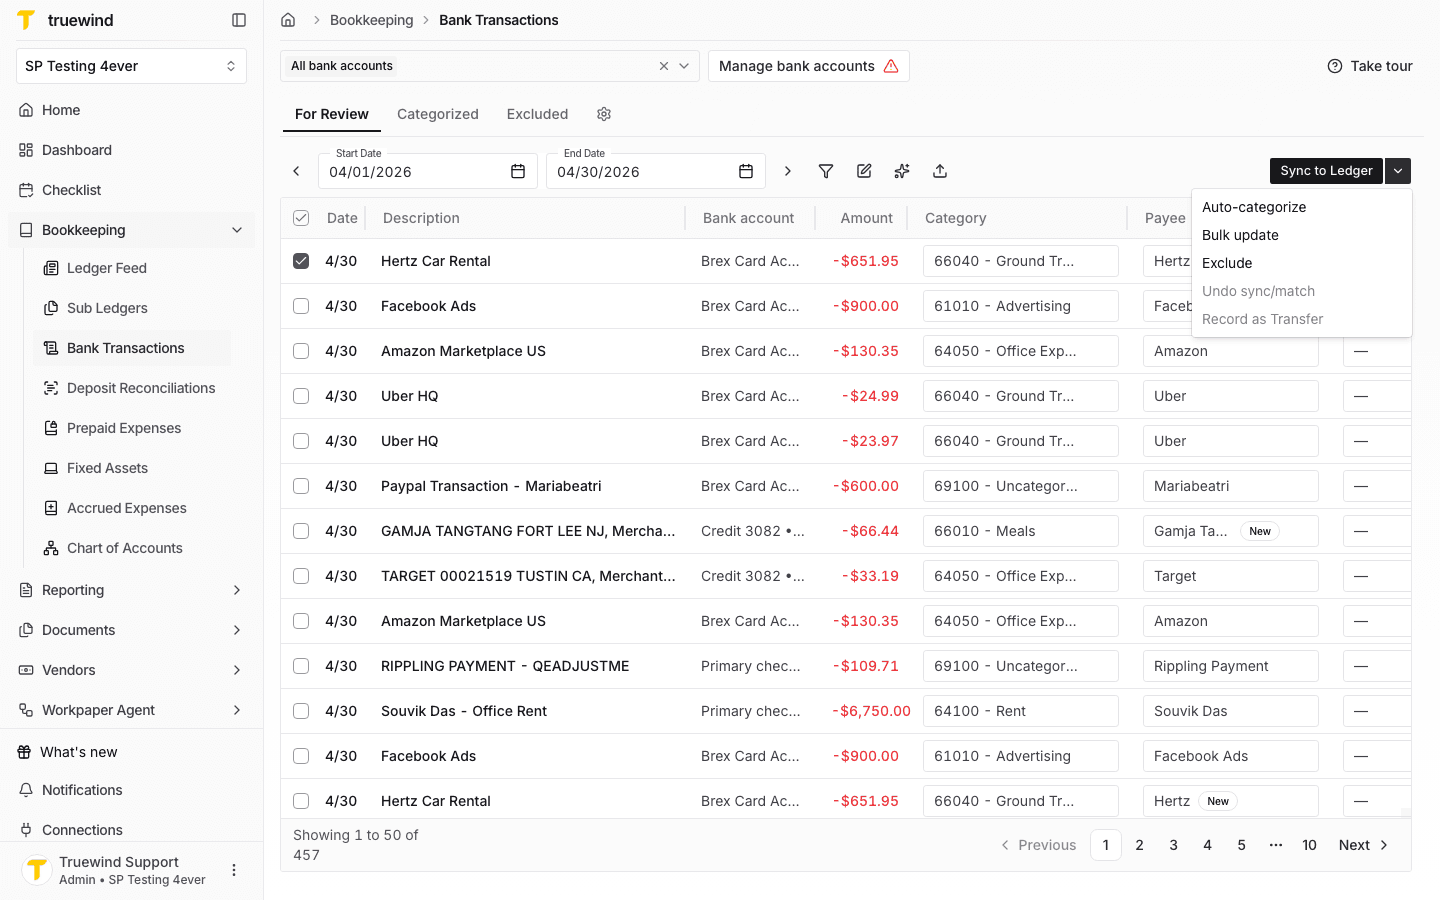Open Start Date calendar picker

point(518,171)
